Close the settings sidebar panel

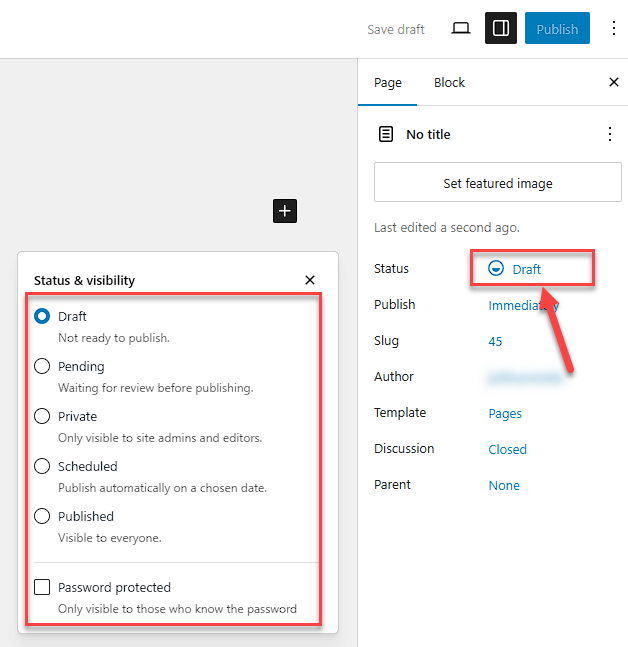614,83
